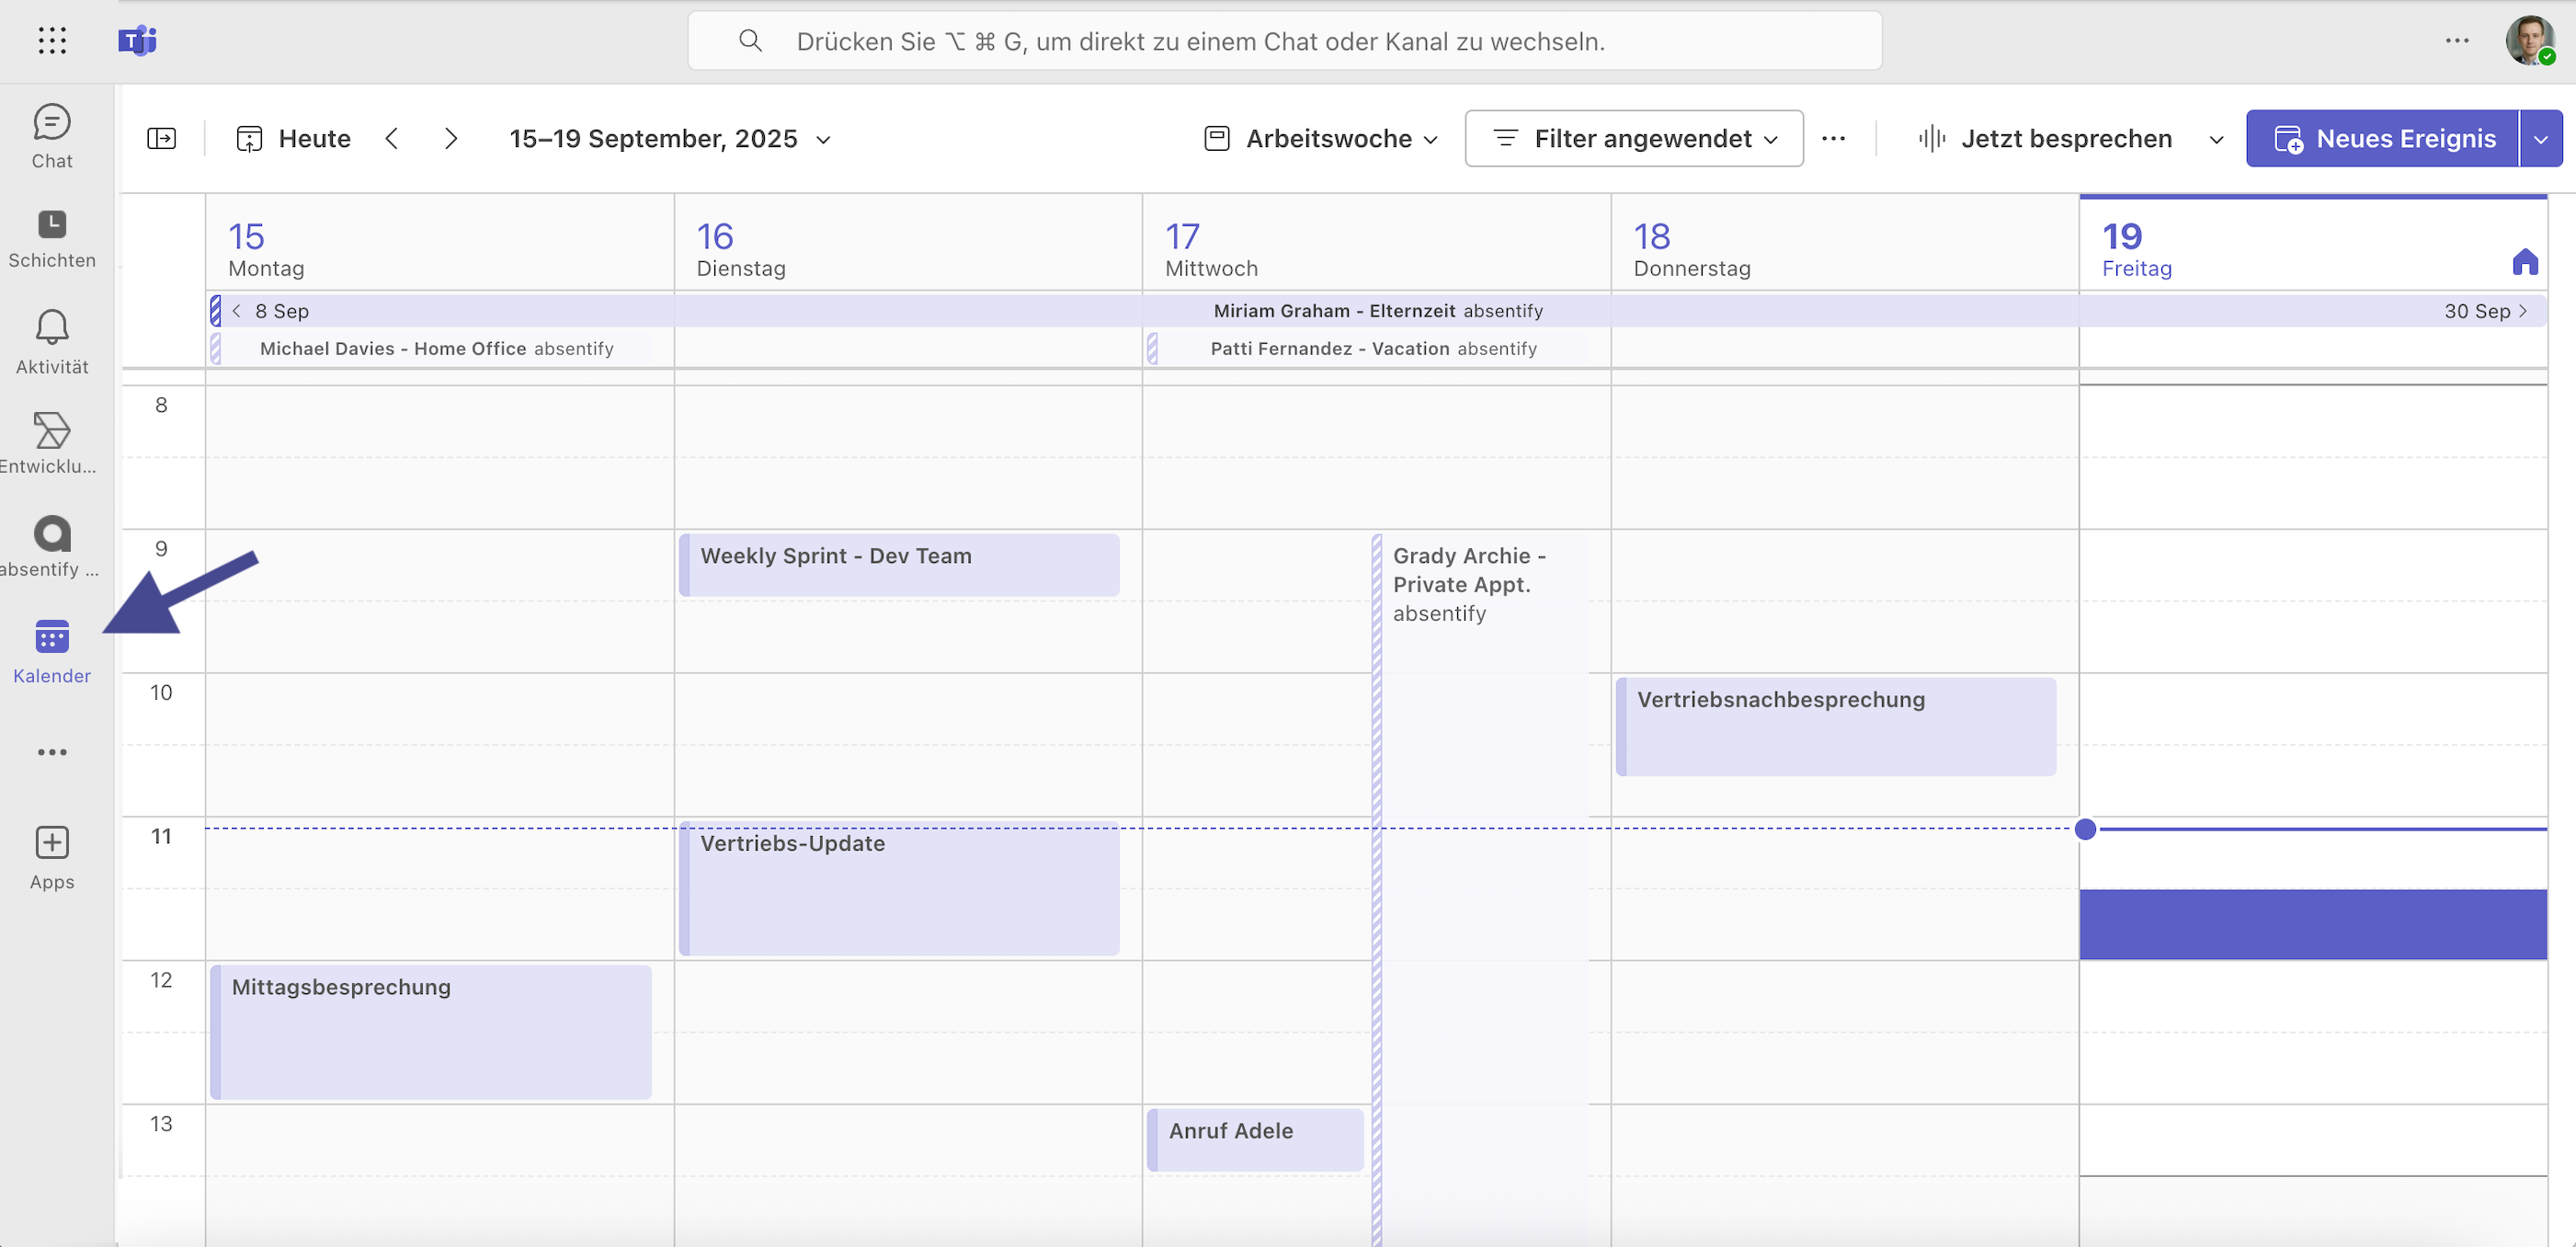
Task: Go to previous week with left chevron
Action: (x=392, y=139)
